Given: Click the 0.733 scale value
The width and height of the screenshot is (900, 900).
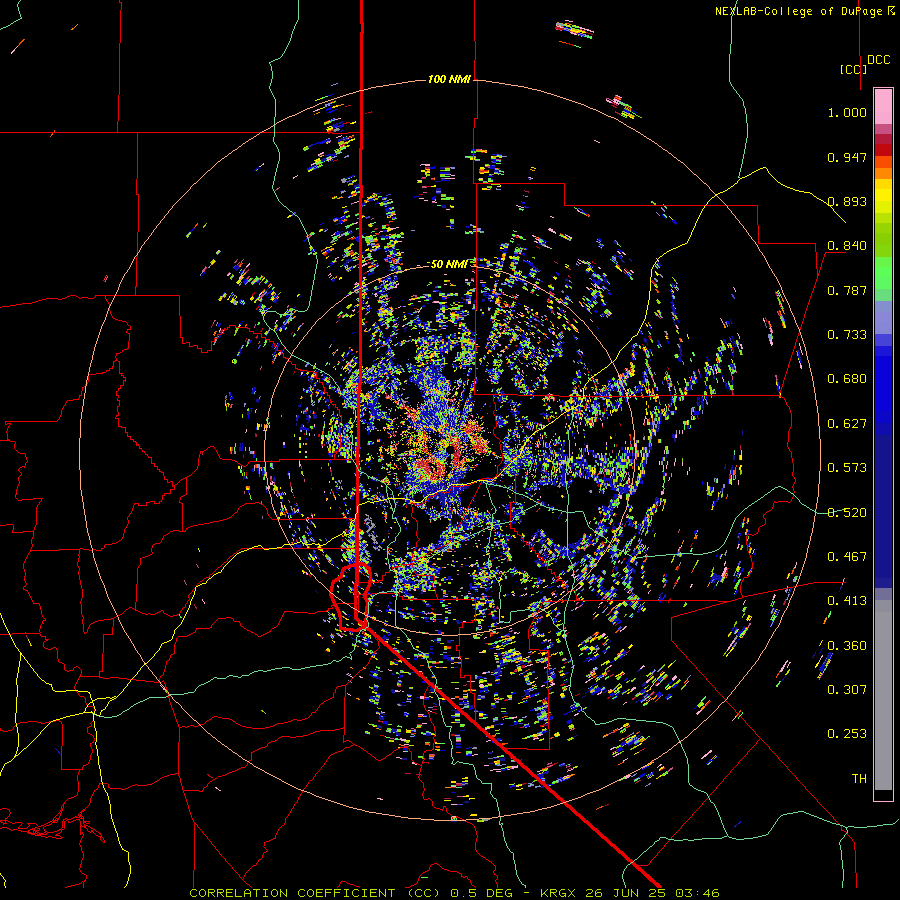Looking at the screenshot, I should point(847,335).
